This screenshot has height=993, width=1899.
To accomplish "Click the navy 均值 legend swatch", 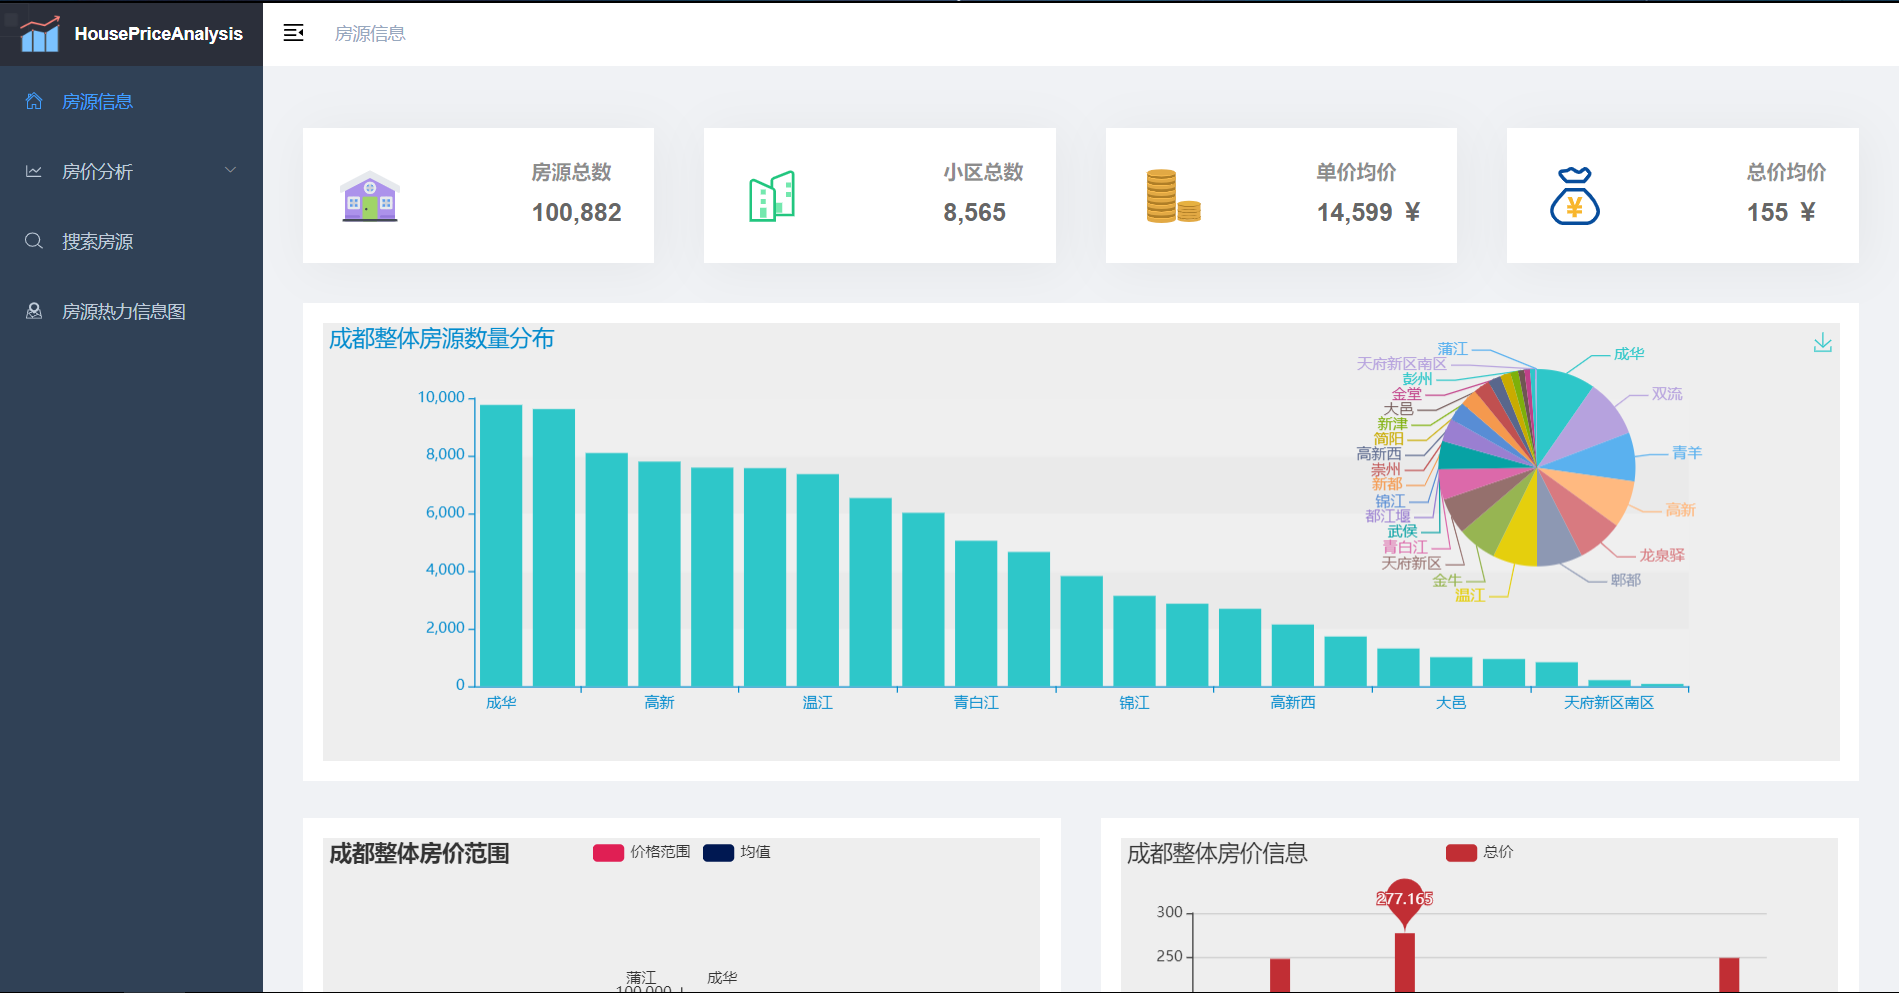I will [719, 852].
